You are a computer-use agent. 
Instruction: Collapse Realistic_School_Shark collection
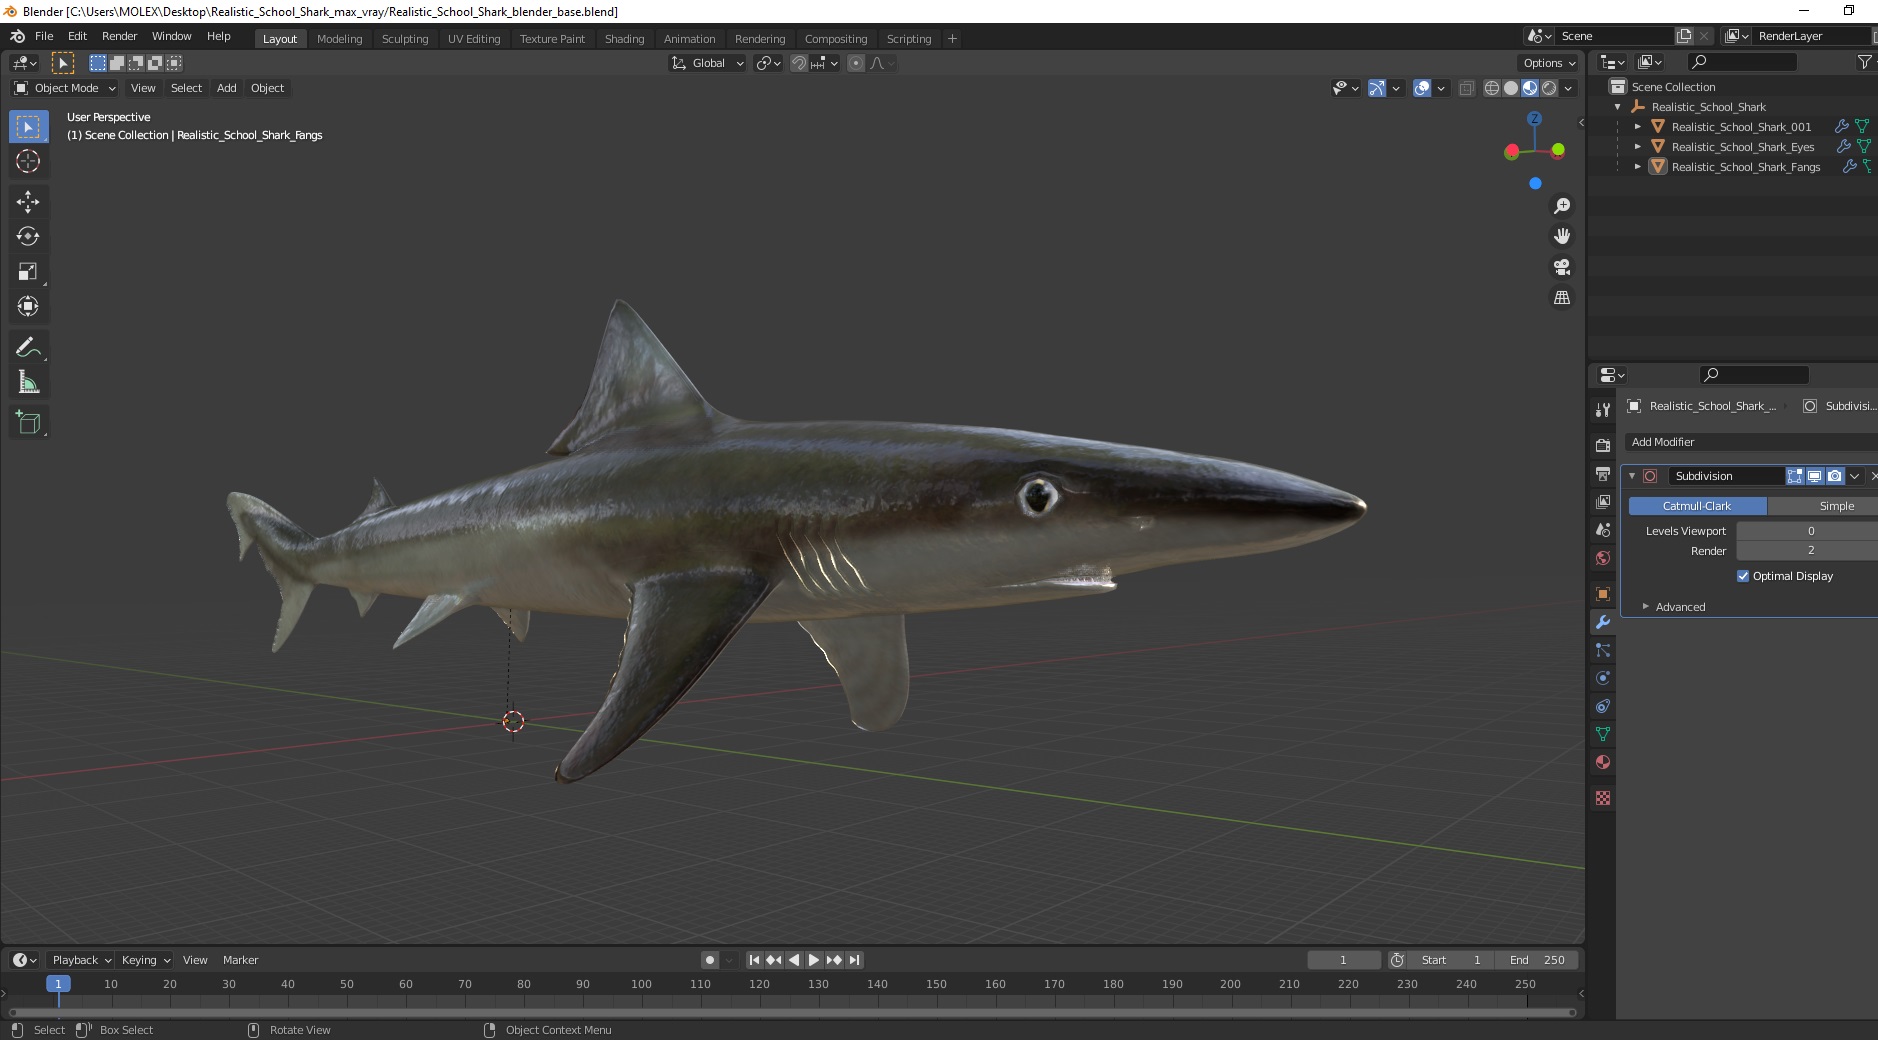pos(1617,107)
